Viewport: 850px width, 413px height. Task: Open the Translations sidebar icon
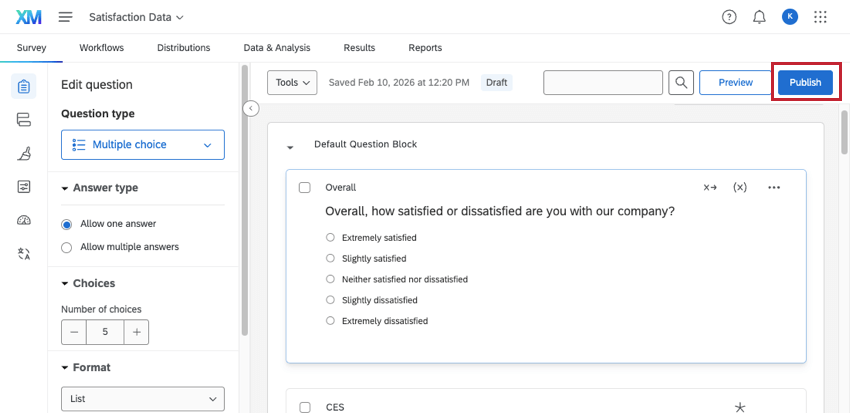[x=24, y=254]
